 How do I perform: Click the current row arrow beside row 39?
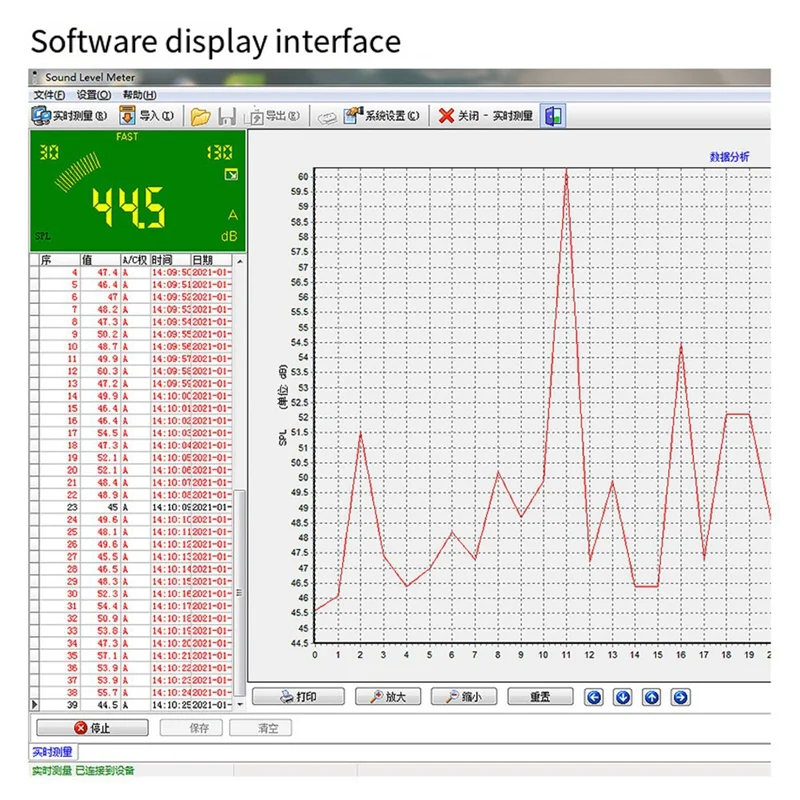[x=34, y=705]
